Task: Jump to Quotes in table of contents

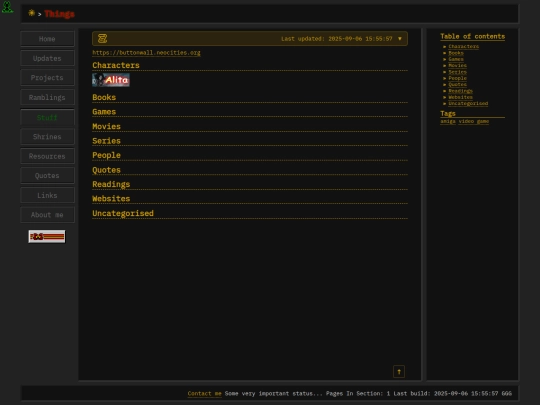Action: tap(457, 84)
